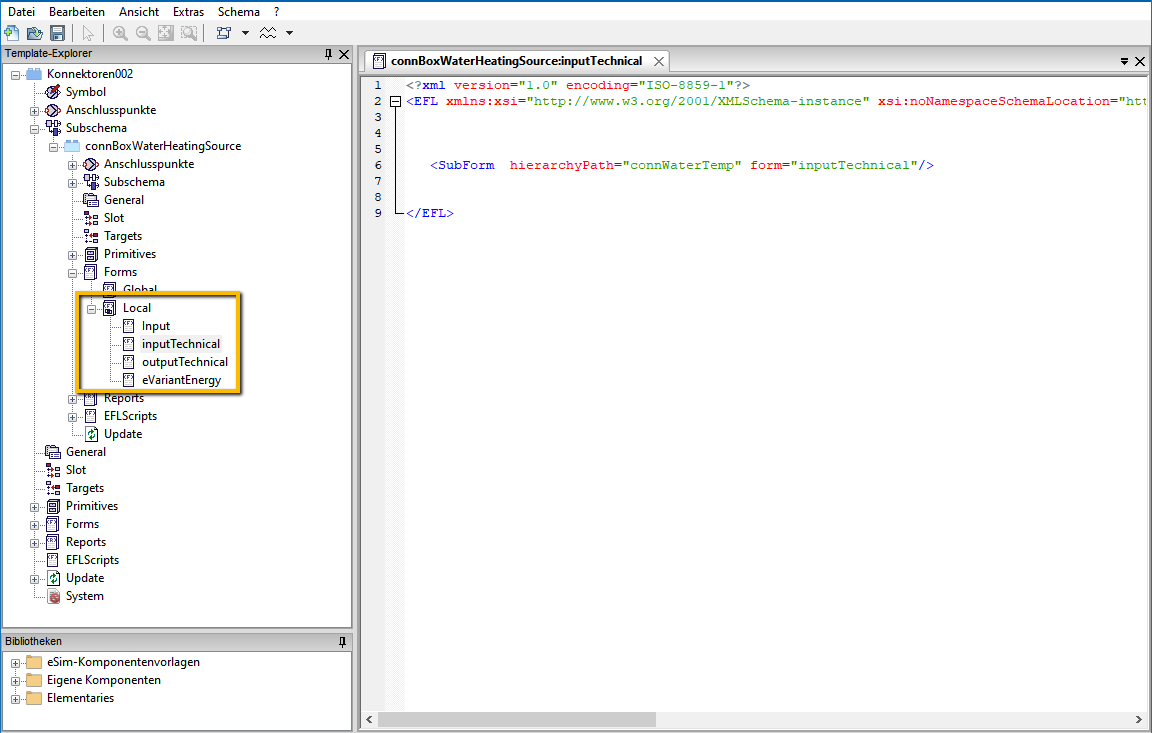
Task: Expand the top-level Update node
Action: [x=35, y=579]
